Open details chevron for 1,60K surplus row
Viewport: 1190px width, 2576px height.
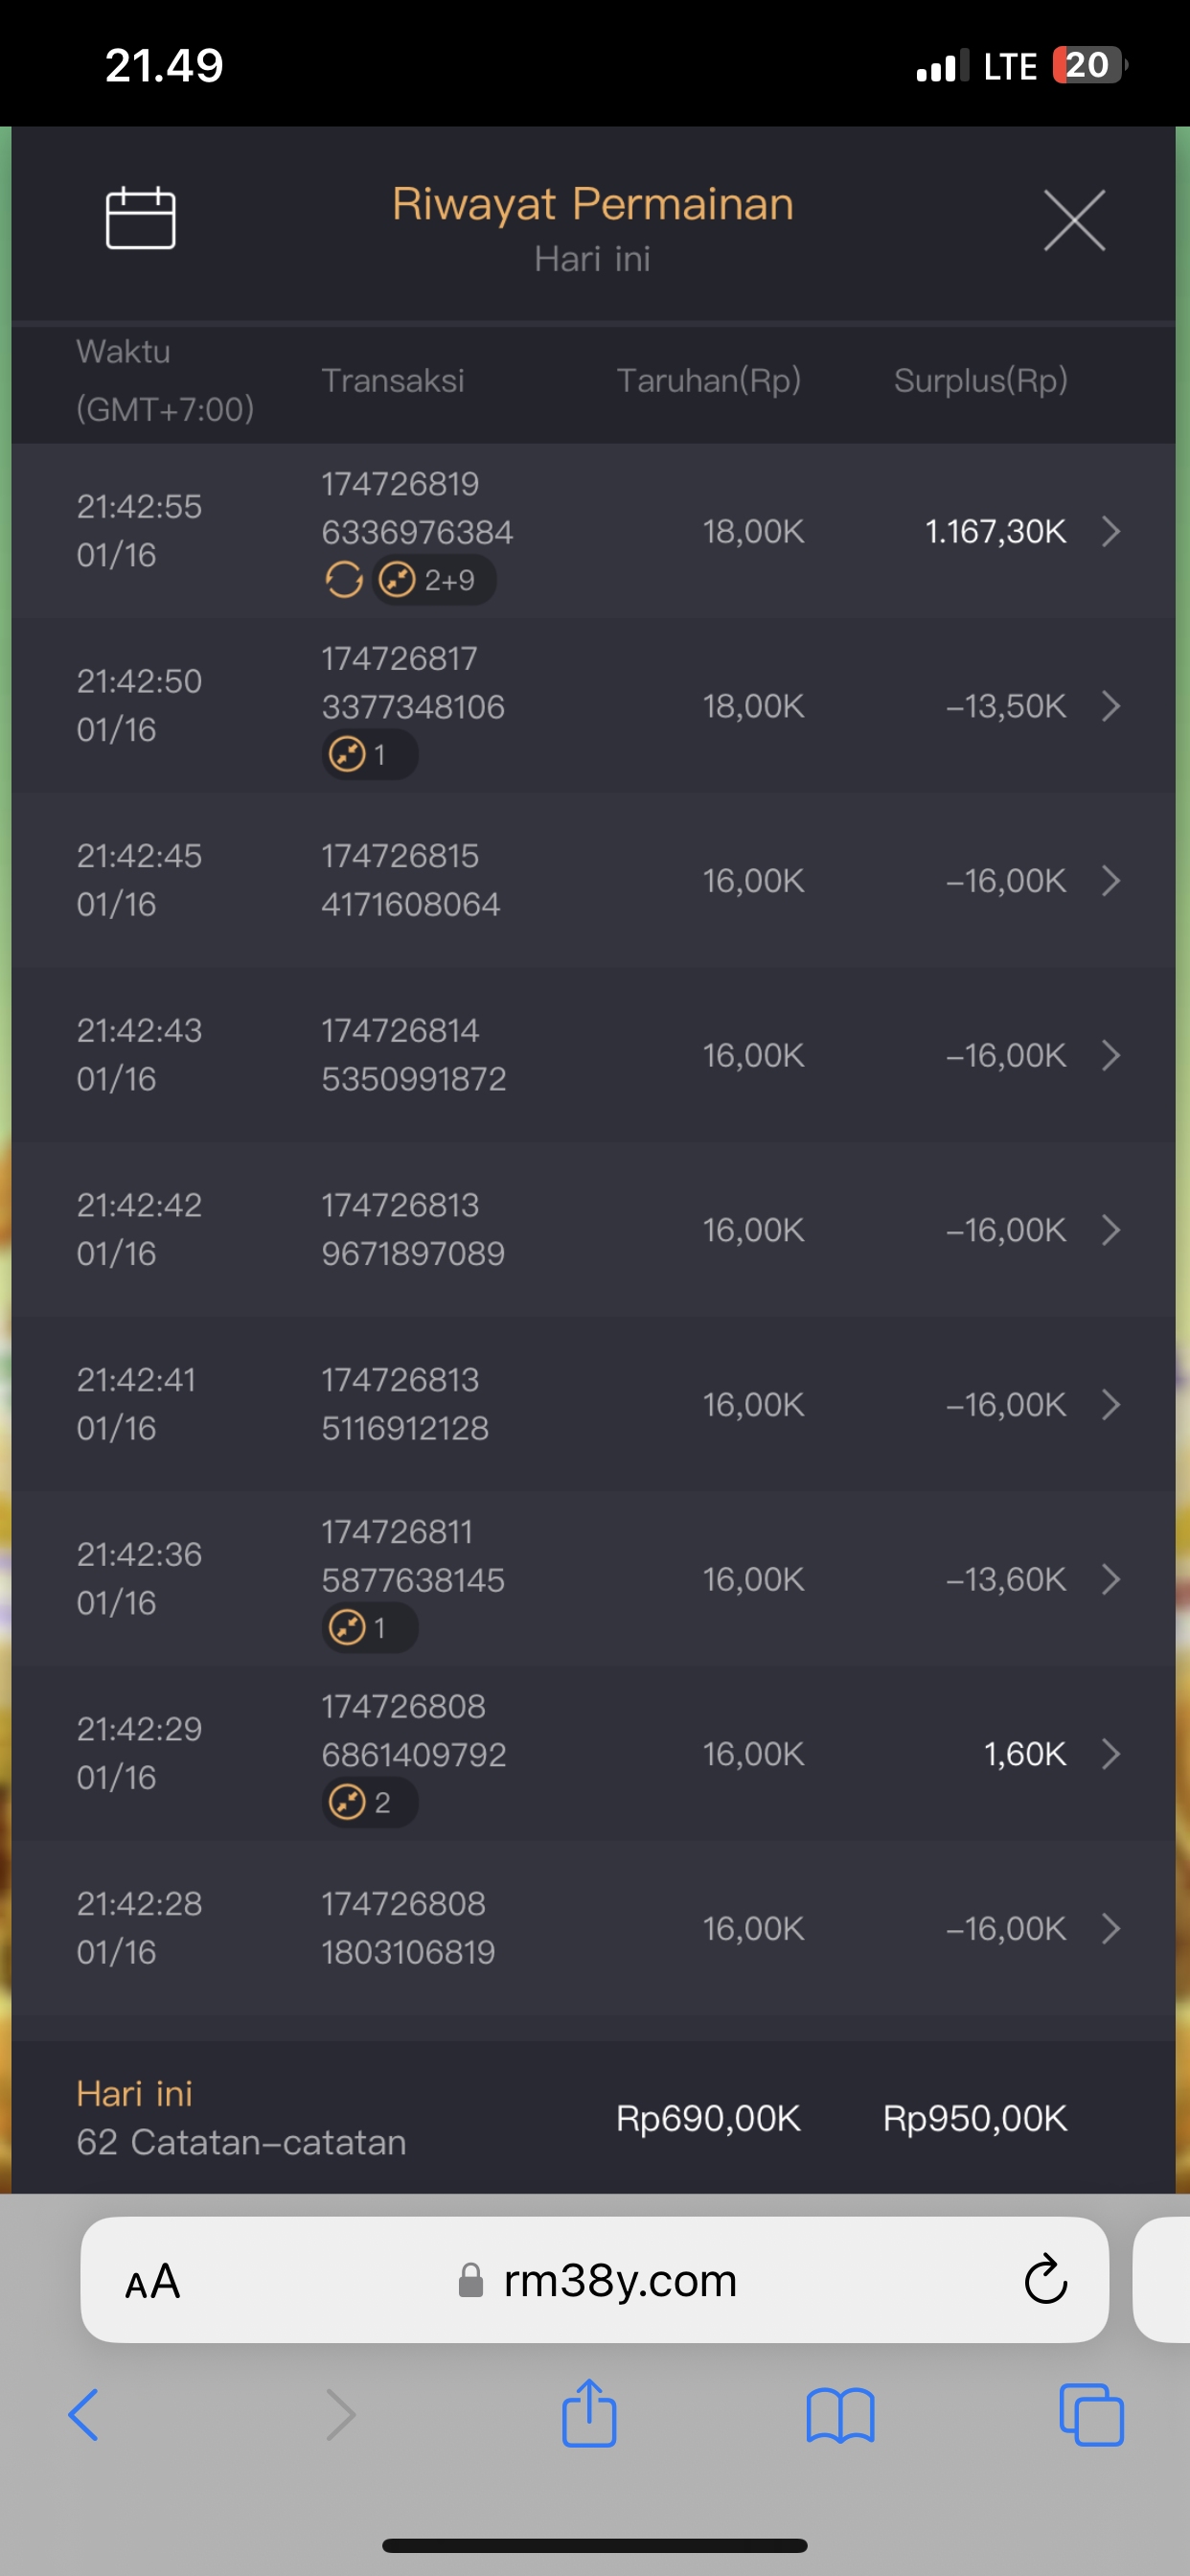(1110, 1754)
